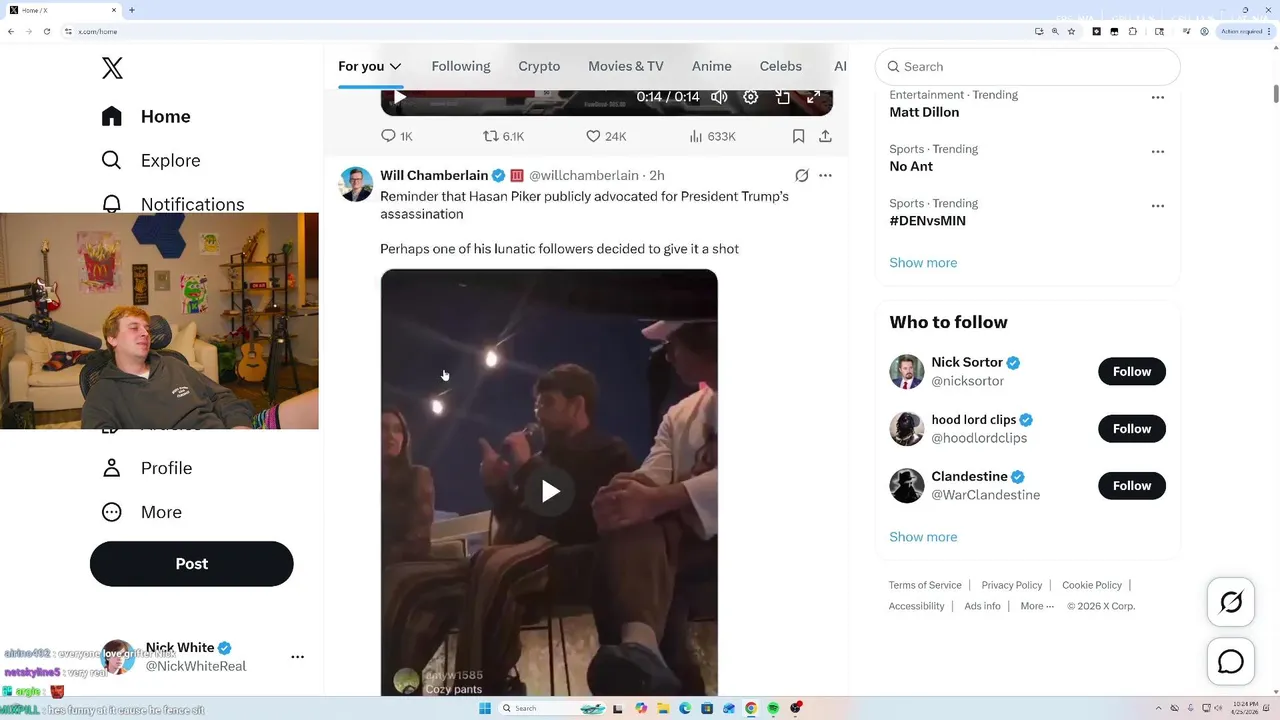The width and height of the screenshot is (1280, 720).
Task: Open the More menu in the sidebar
Action: coord(142,512)
